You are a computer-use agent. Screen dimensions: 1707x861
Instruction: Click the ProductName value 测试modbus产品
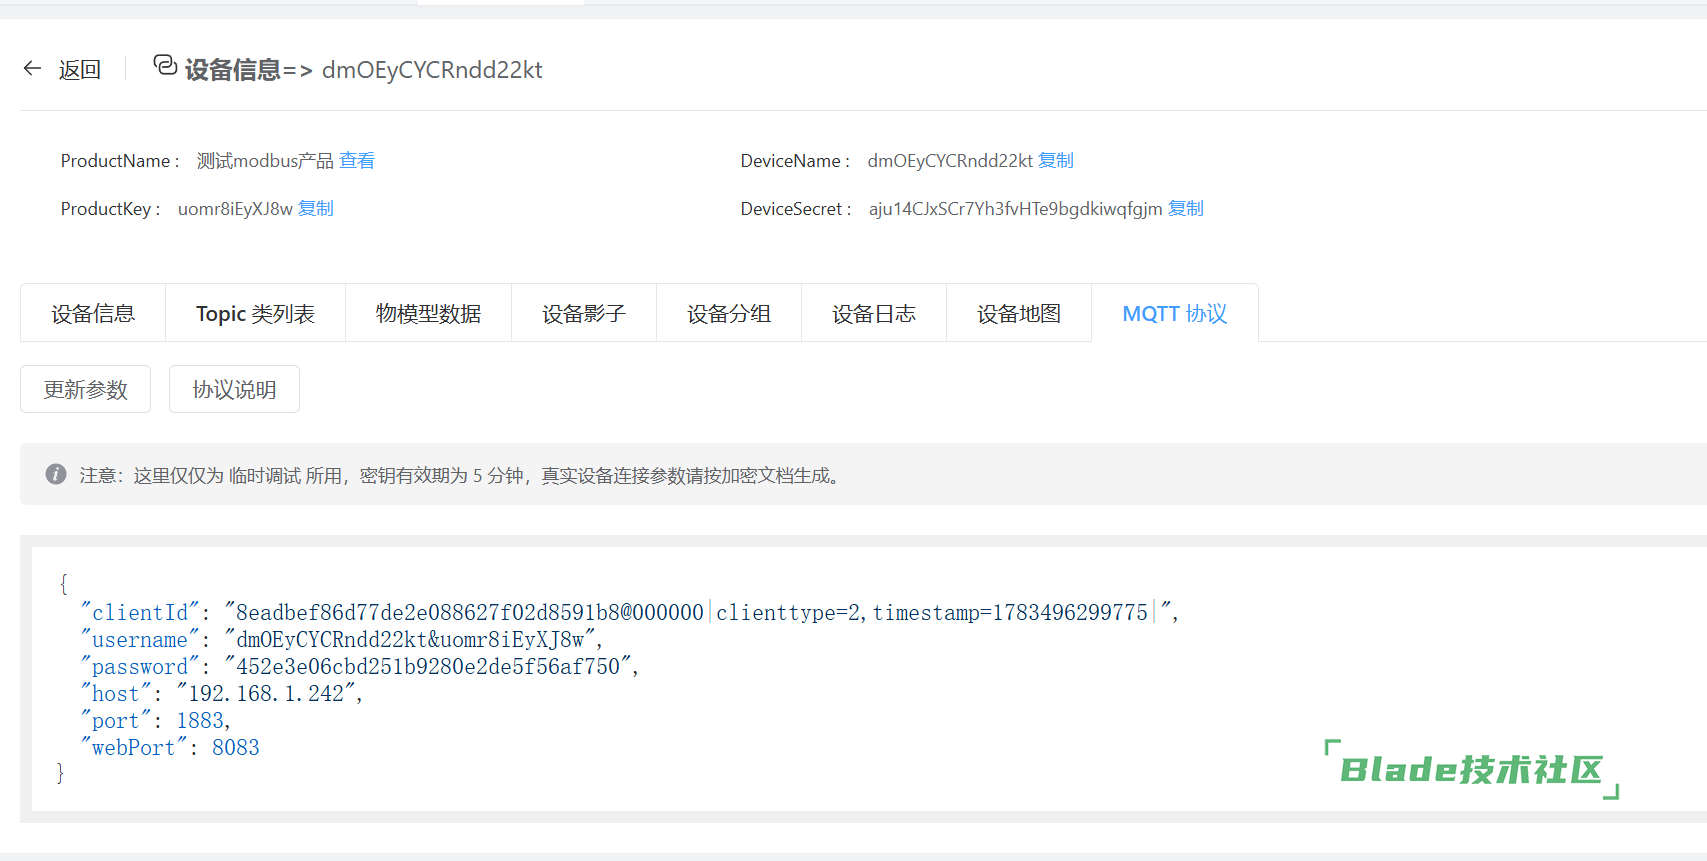[265, 160]
